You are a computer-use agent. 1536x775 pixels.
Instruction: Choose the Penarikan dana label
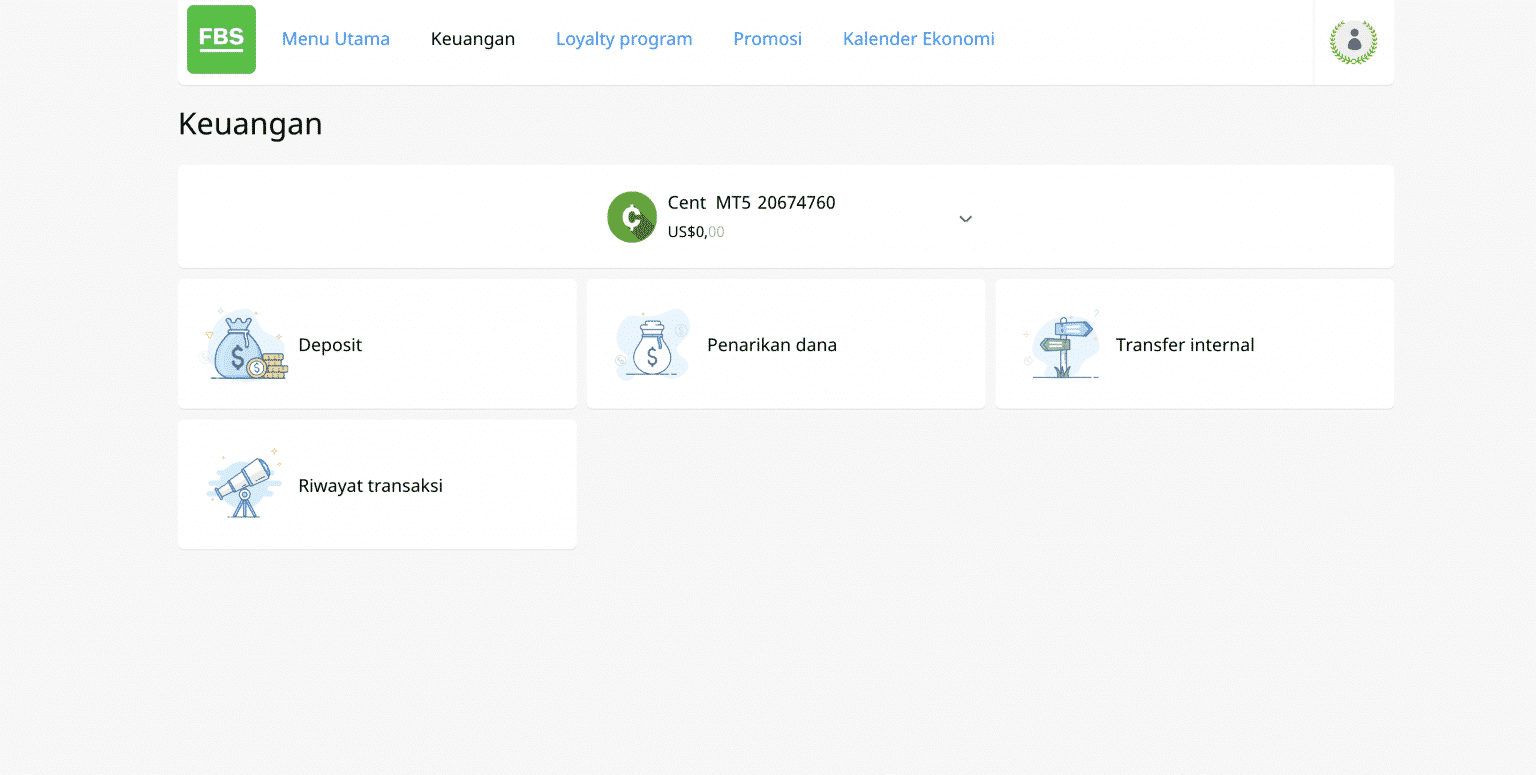click(x=772, y=345)
